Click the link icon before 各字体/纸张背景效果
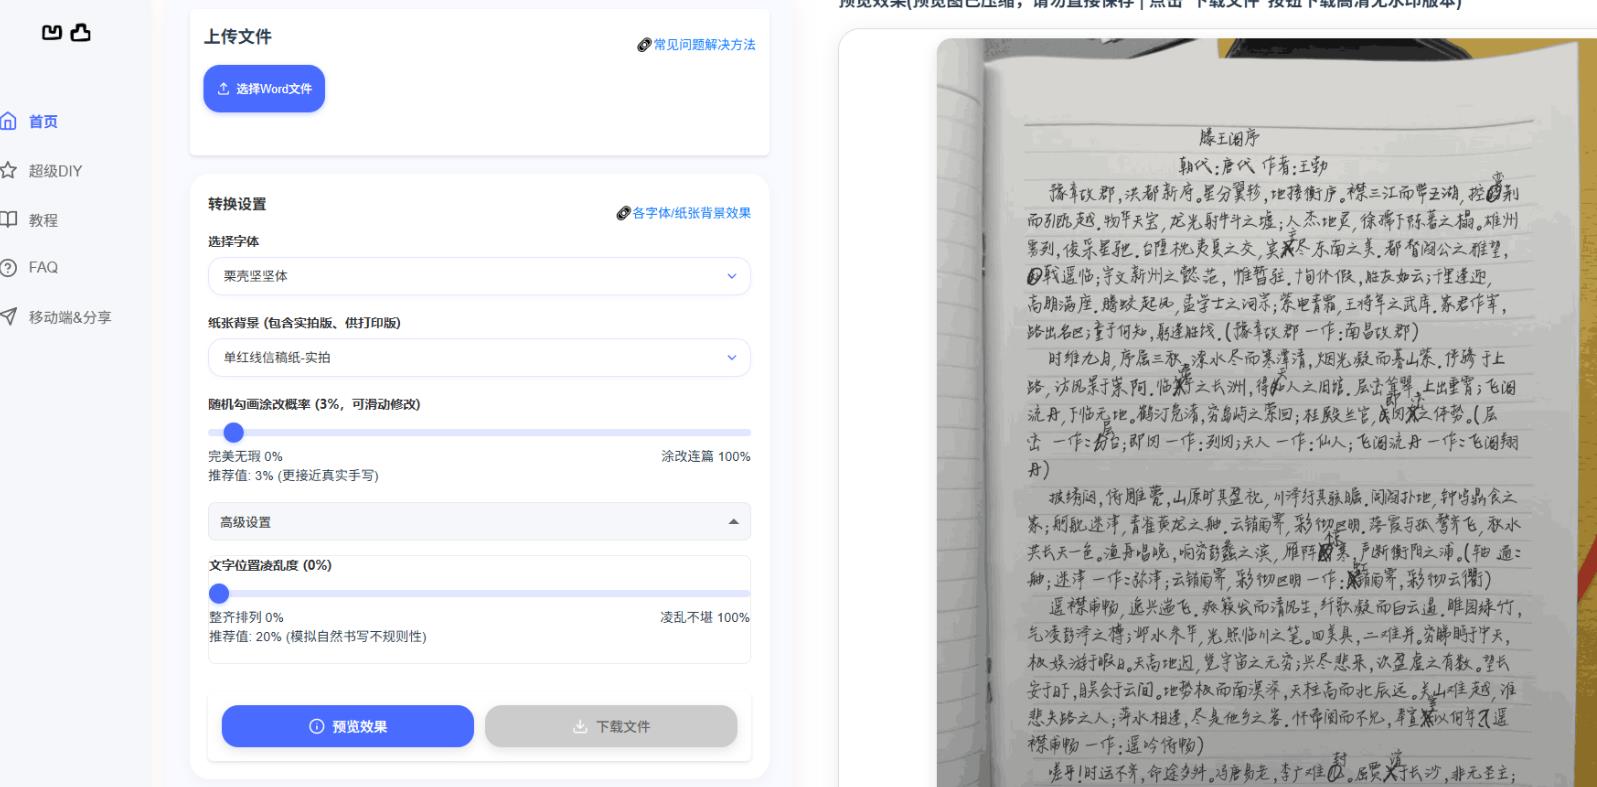This screenshot has width=1597, height=787. [x=623, y=213]
